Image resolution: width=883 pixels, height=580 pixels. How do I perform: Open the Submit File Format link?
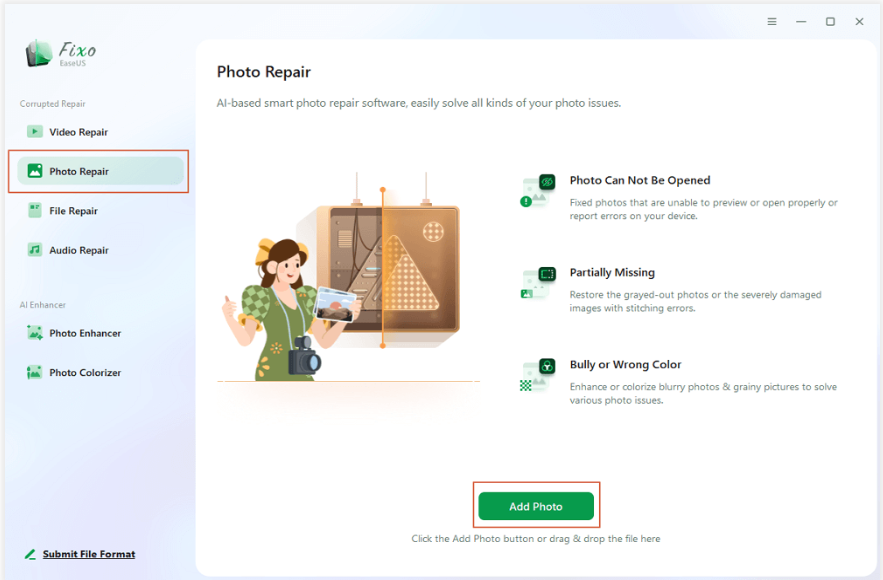tap(89, 554)
